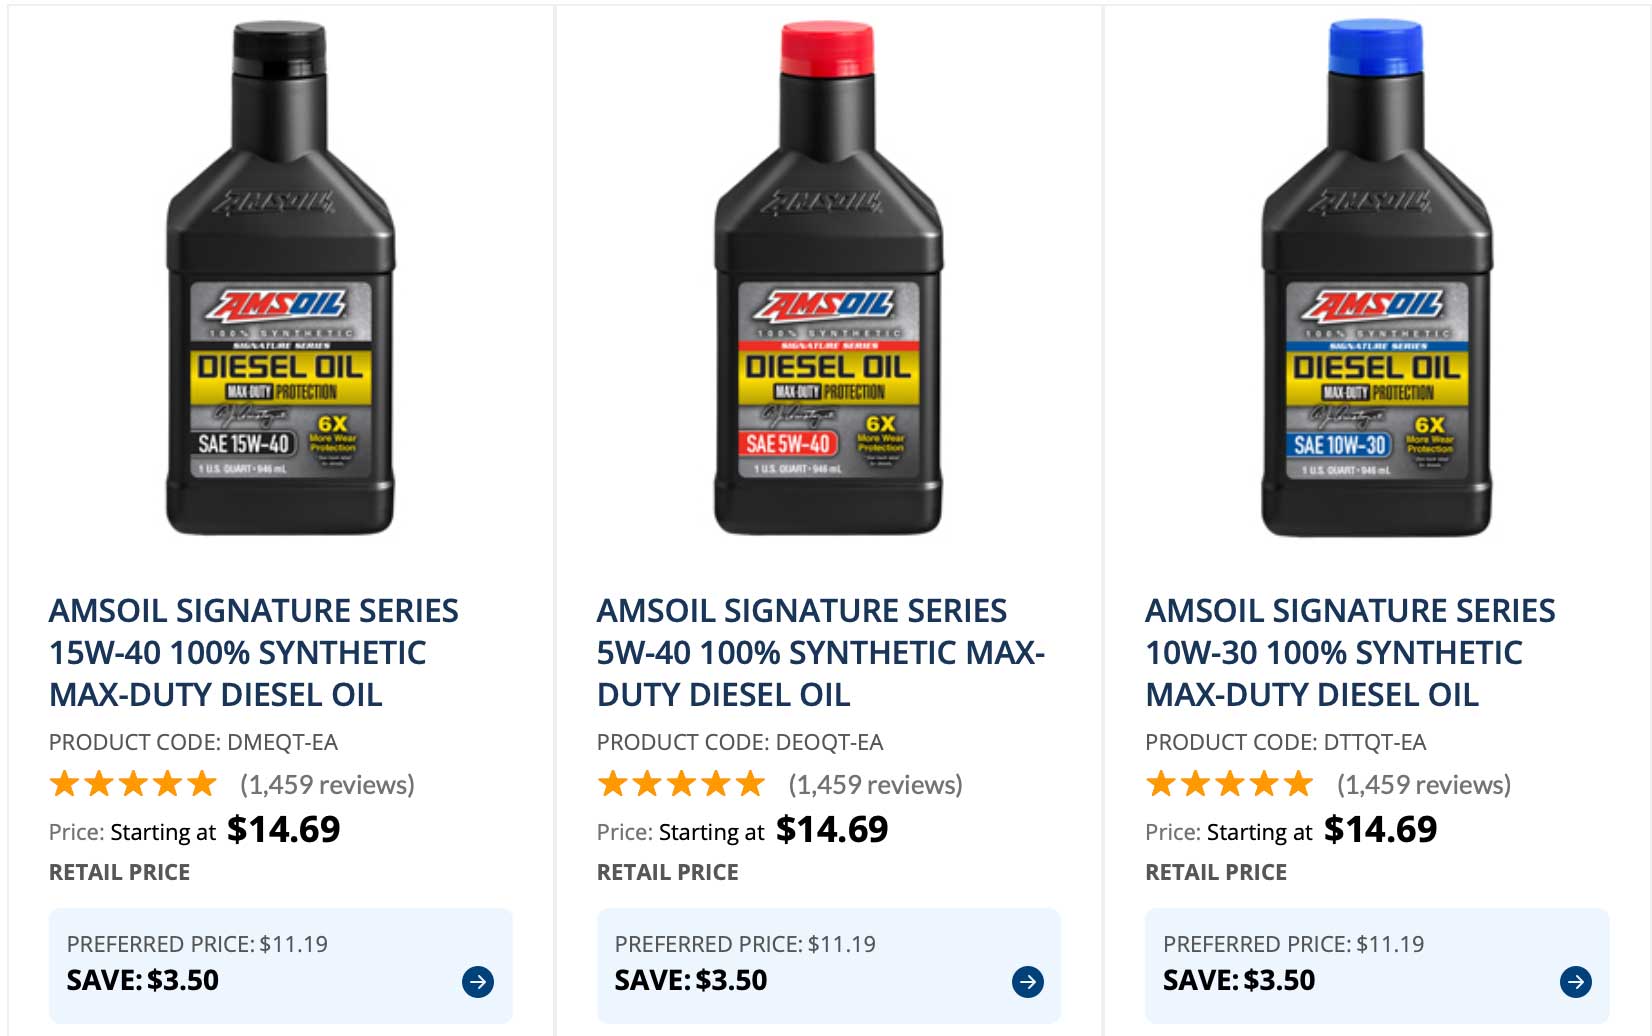The height and width of the screenshot is (1036, 1652).
Task: Click the product code DTTQT-EA text
Action: pos(1285,742)
